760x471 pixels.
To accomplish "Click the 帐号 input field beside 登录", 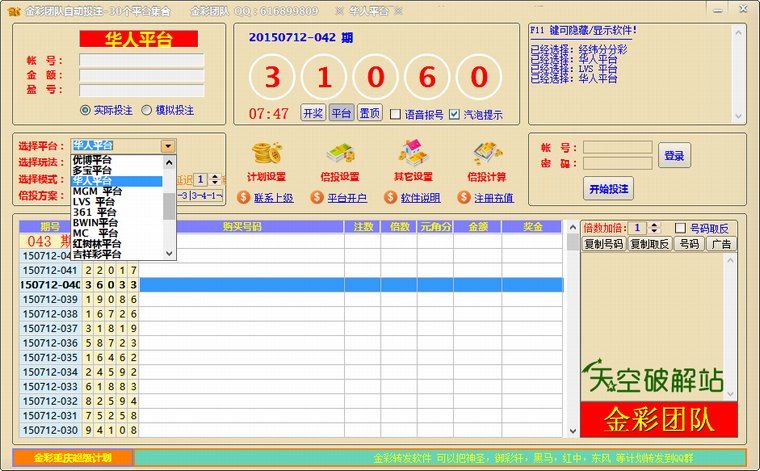I will pyautogui.click(x=617, y=148).
